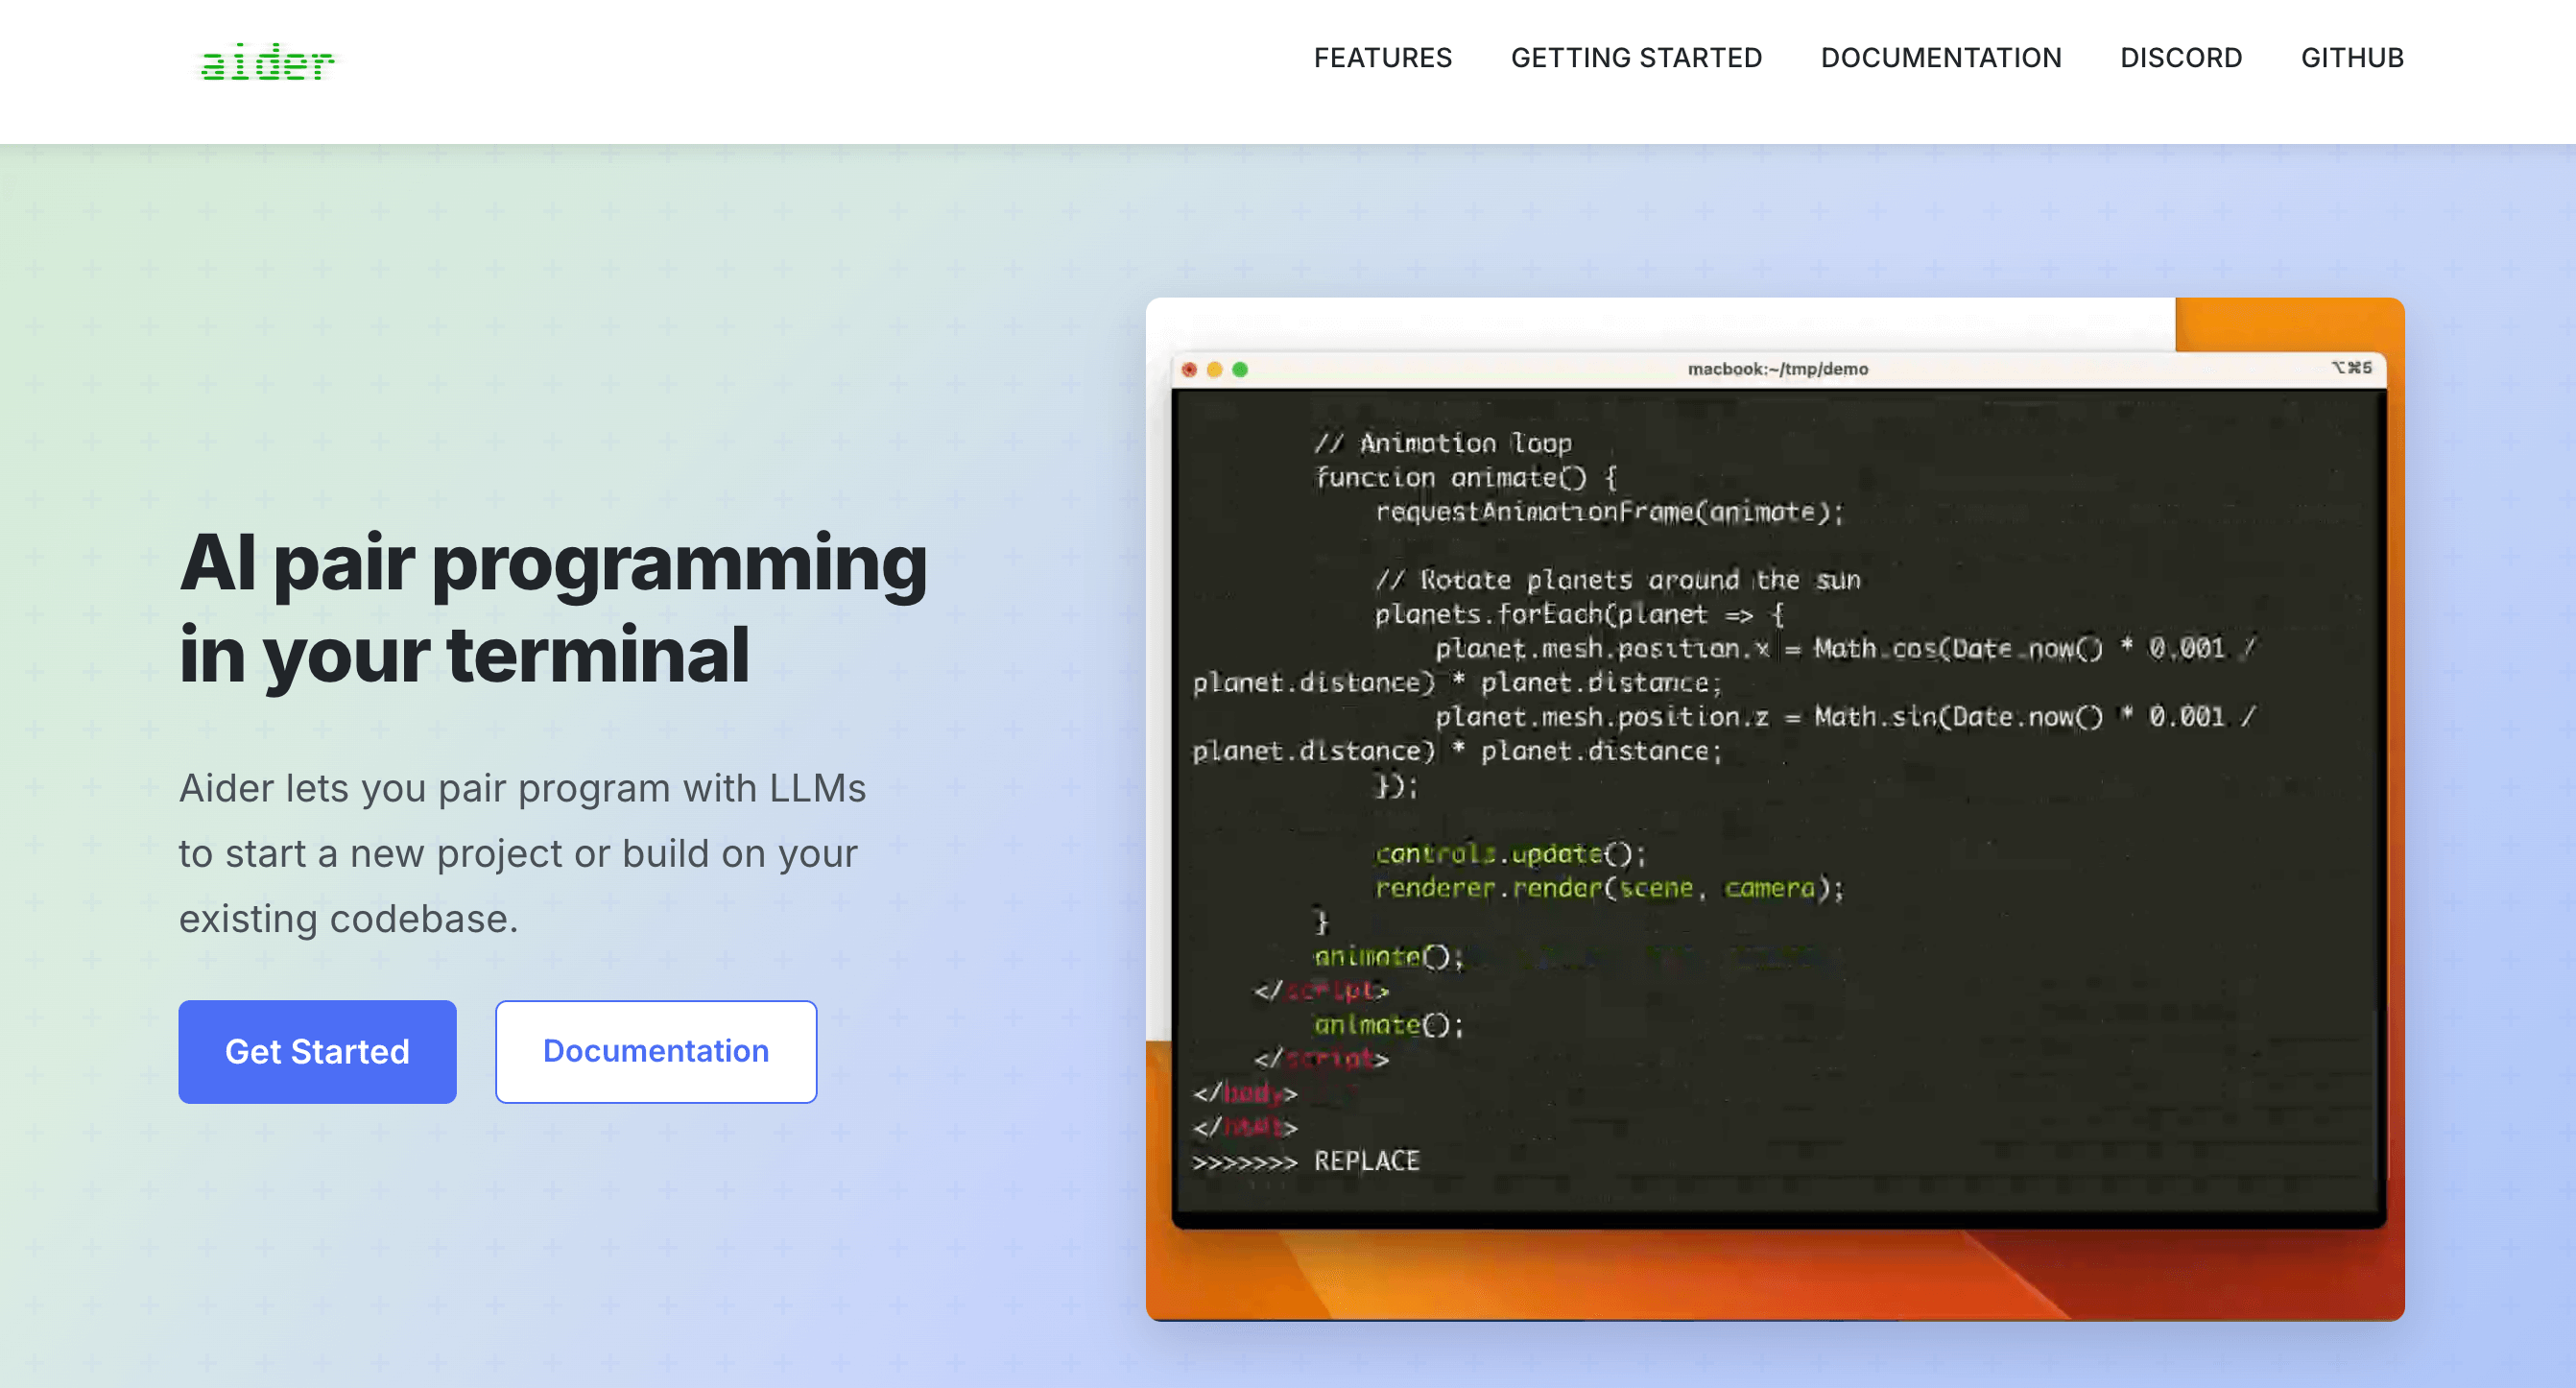Viewport: 2576px width, 1388px height.
Task: Click the 'function animate() {' code line
Action: click(1465, 477)
